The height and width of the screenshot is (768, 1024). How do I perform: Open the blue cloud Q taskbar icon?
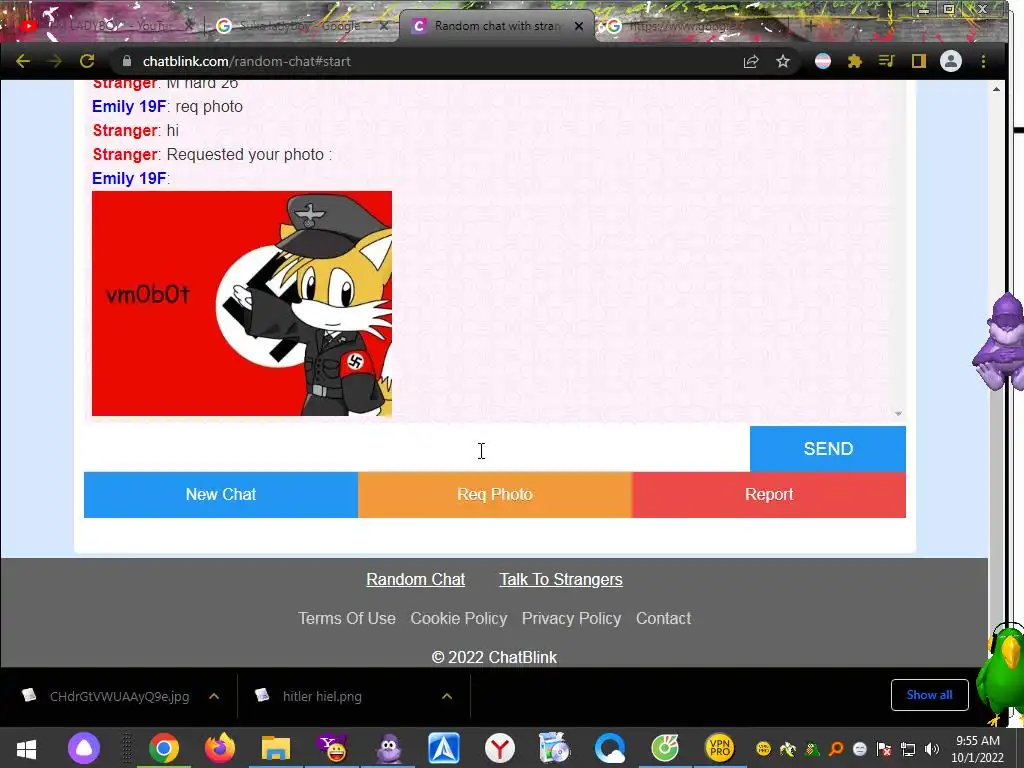pyautogui.click(x=610, y=748)
